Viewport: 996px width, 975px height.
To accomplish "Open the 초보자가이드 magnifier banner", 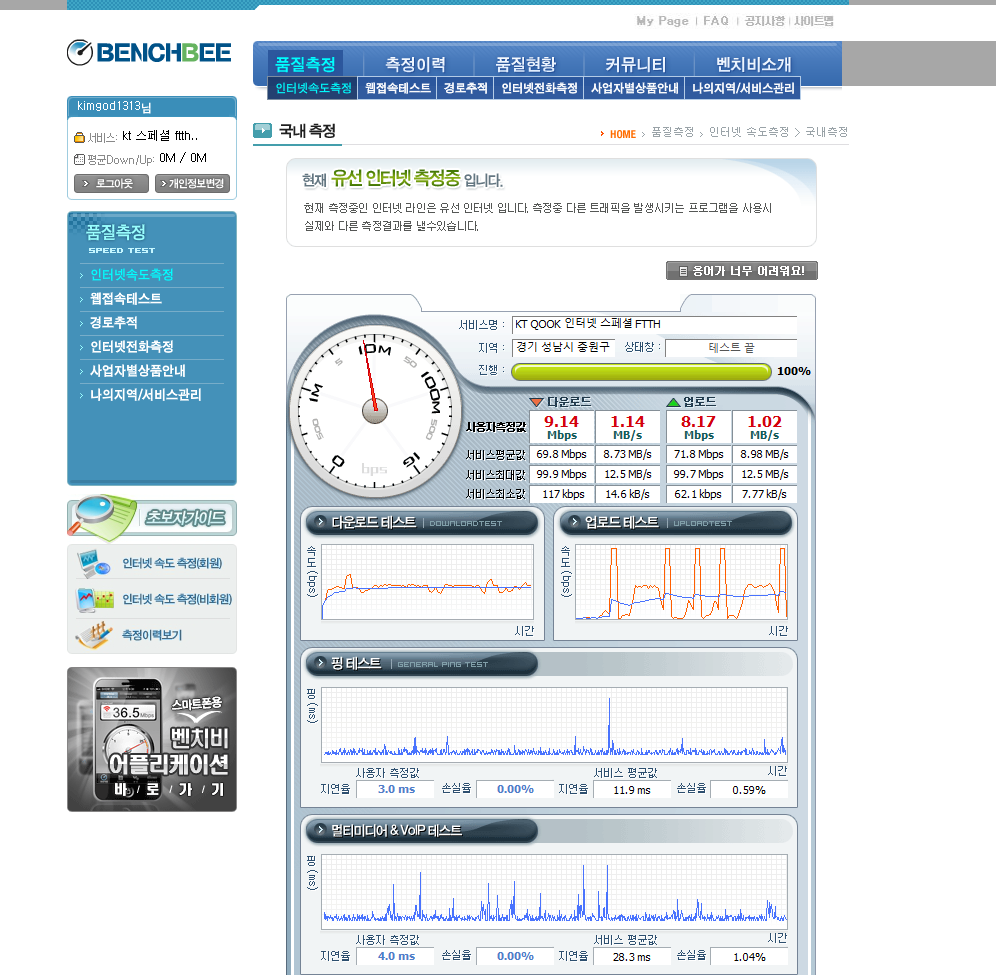I will pos(152,517).
